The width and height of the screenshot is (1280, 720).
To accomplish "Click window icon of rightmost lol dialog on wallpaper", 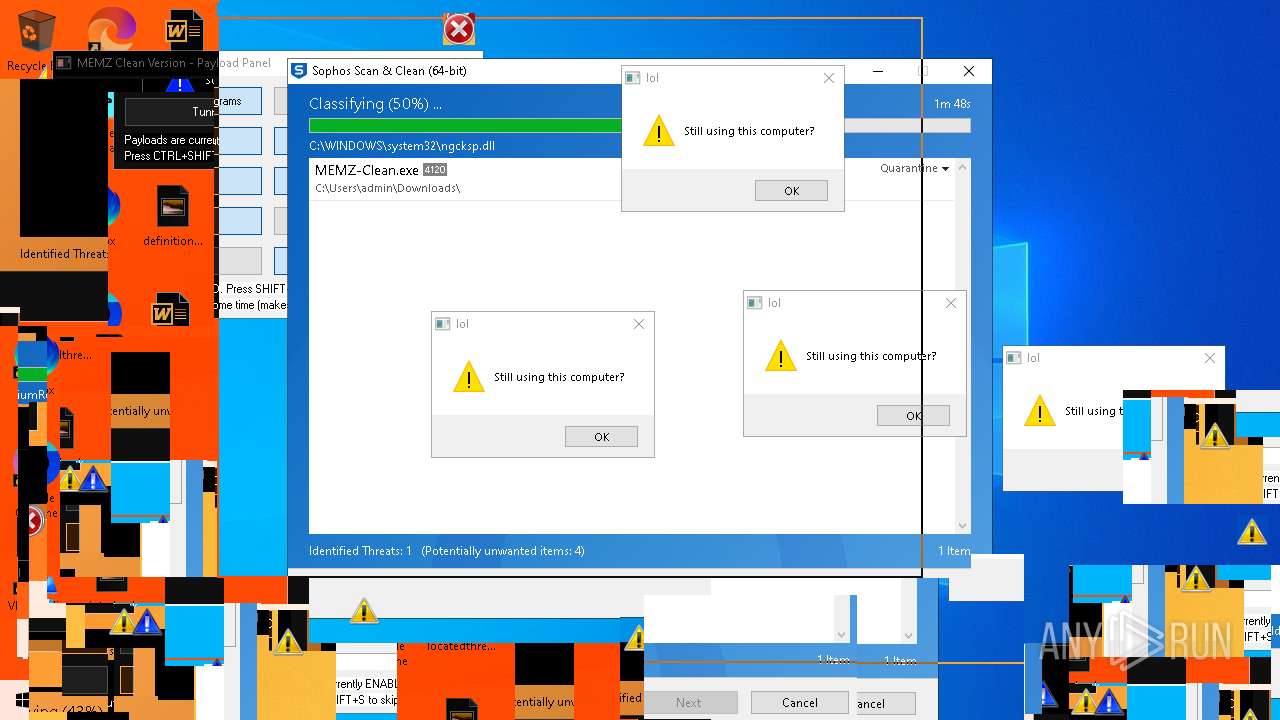I will pos(1014,358).
